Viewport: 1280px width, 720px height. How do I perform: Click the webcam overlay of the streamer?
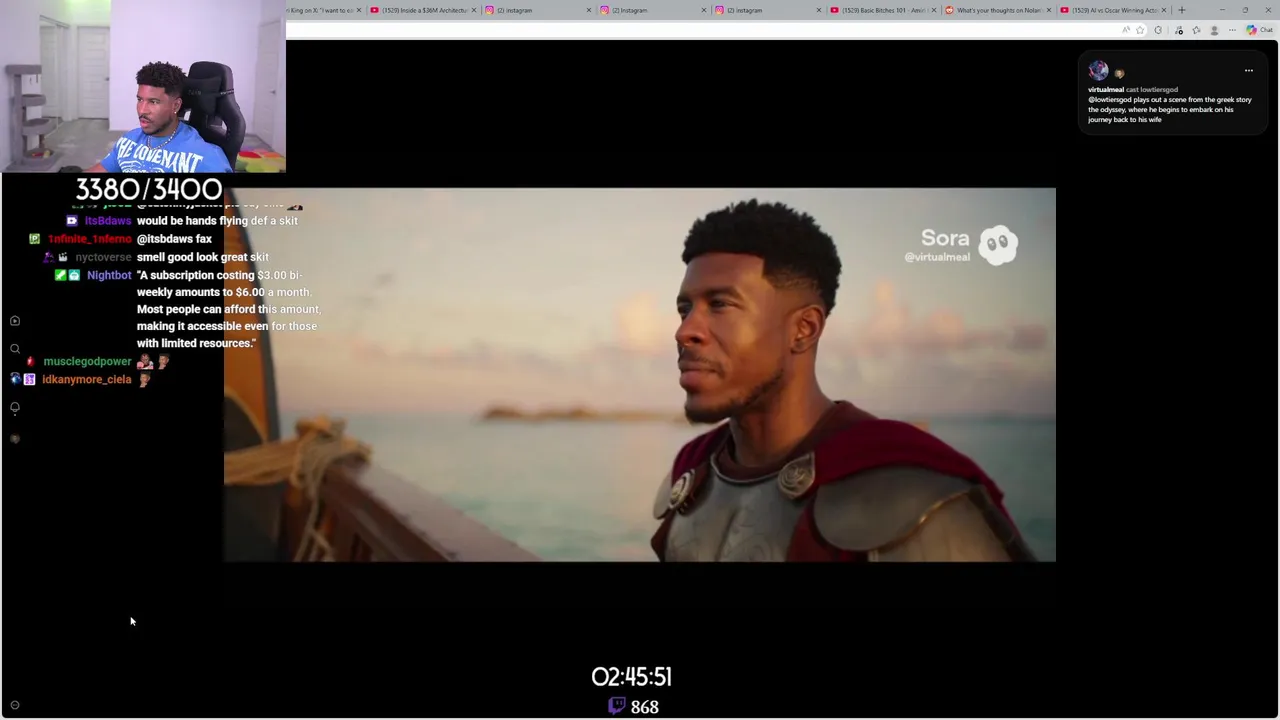tap(143, 86)
